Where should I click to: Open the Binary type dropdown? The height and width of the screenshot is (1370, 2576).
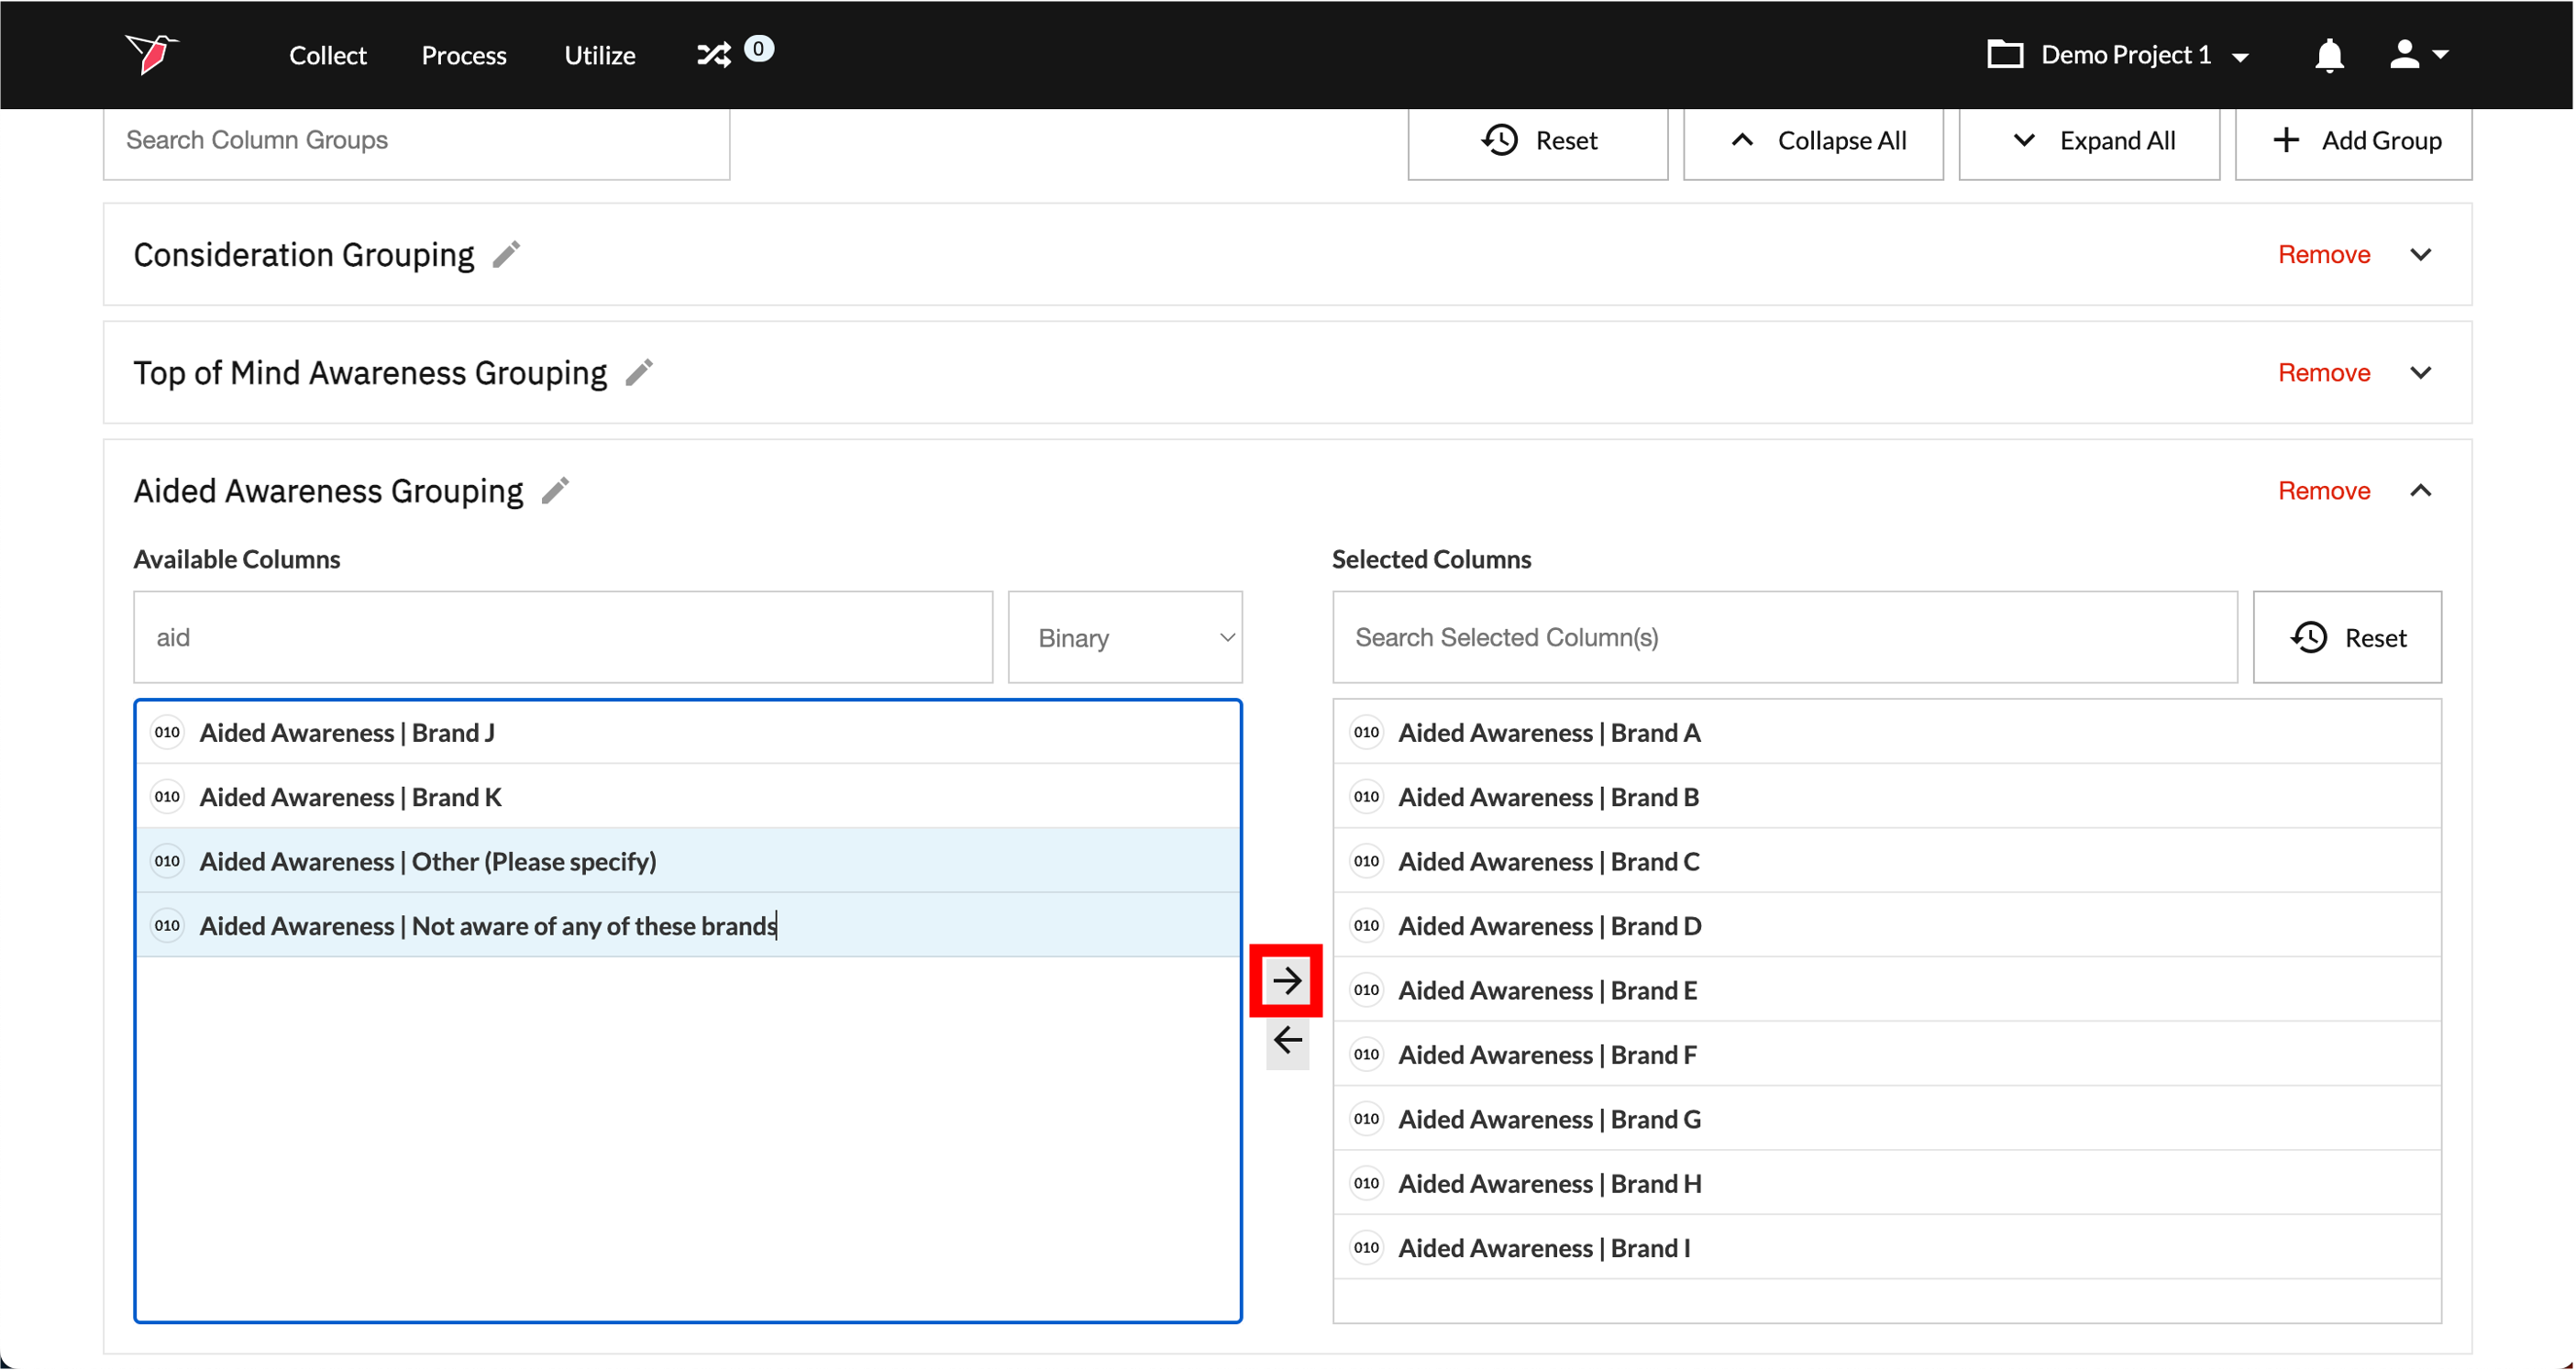[x=1124, y=637]
